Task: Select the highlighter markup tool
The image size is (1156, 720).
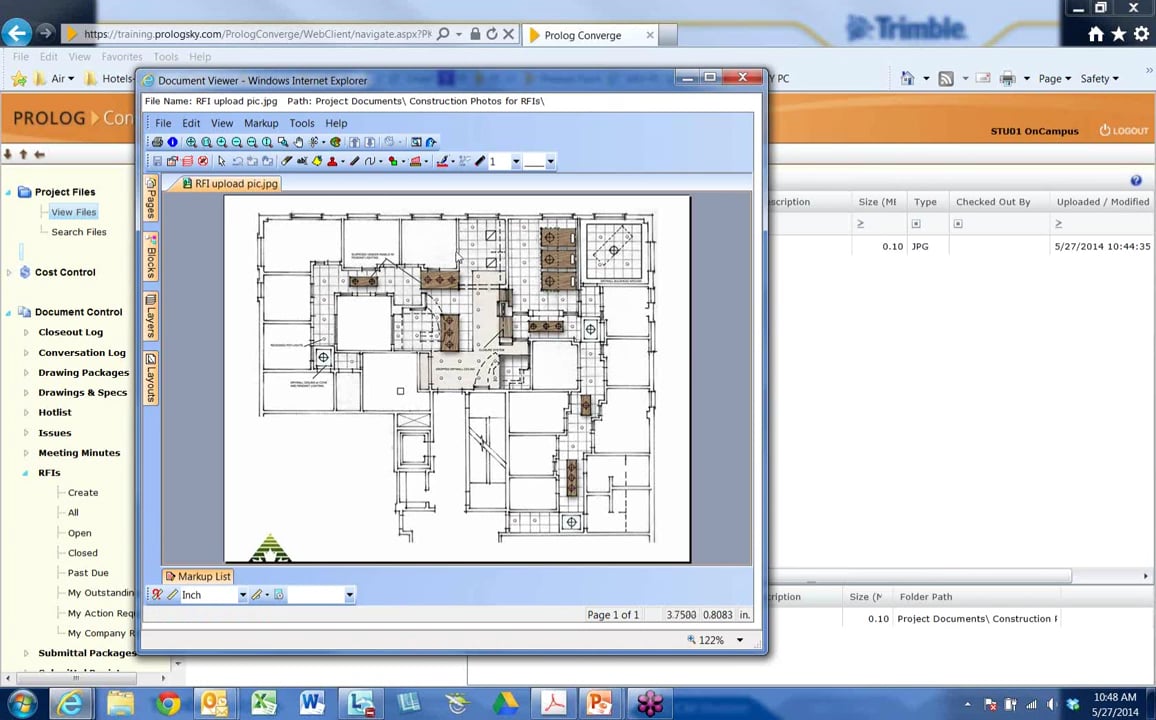Action: coord(286,161)
